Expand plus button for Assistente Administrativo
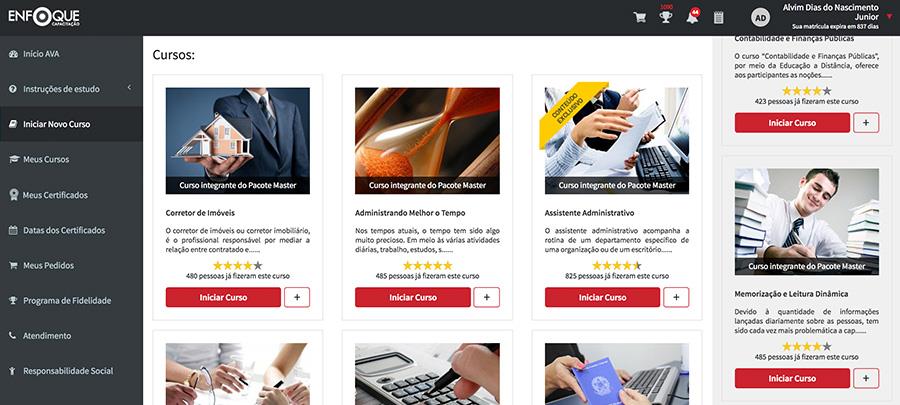 click(x=676, y=297)
